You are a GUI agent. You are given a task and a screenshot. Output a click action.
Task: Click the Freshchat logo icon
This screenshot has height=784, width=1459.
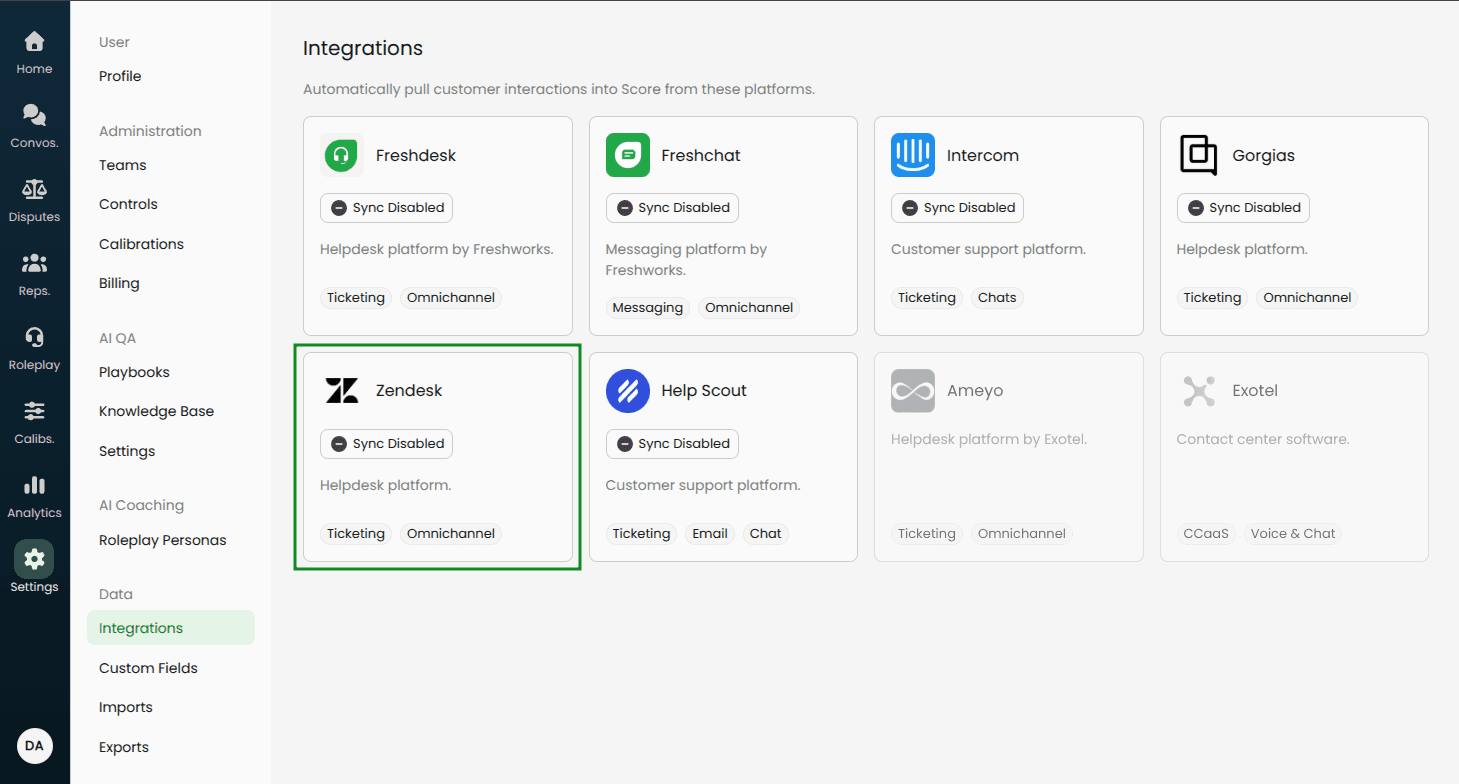(x=628, y=155)
